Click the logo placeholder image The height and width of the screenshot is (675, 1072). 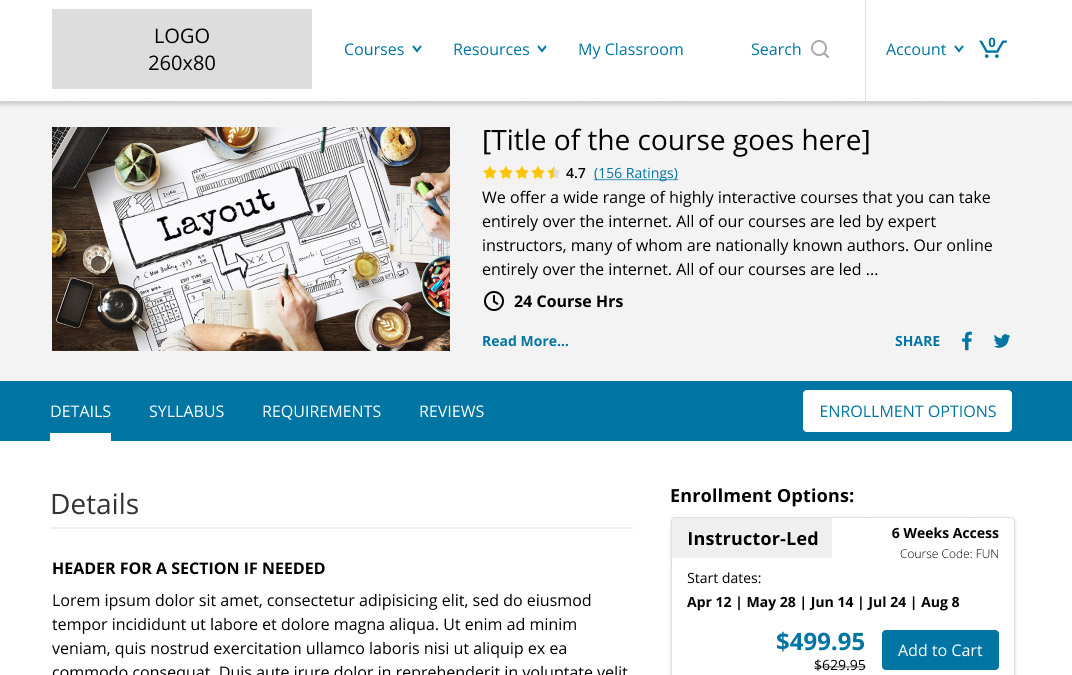tap(182, 49)
